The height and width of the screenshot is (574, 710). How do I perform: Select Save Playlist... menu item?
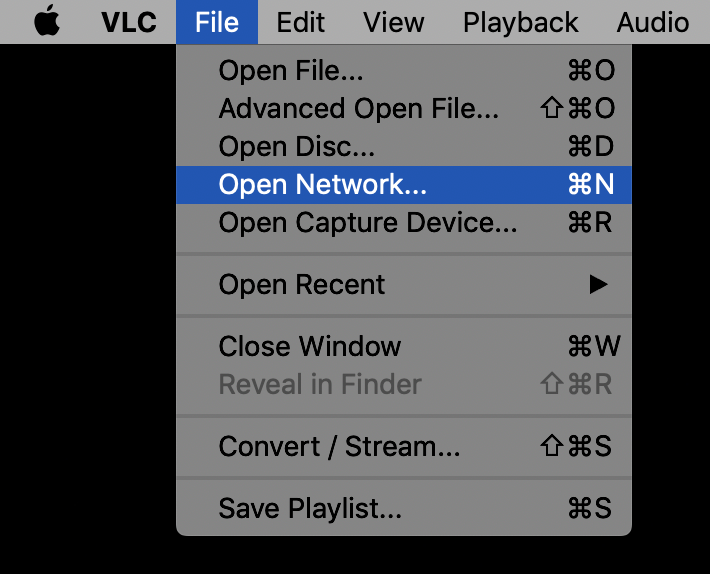click(x=404, y=508)
